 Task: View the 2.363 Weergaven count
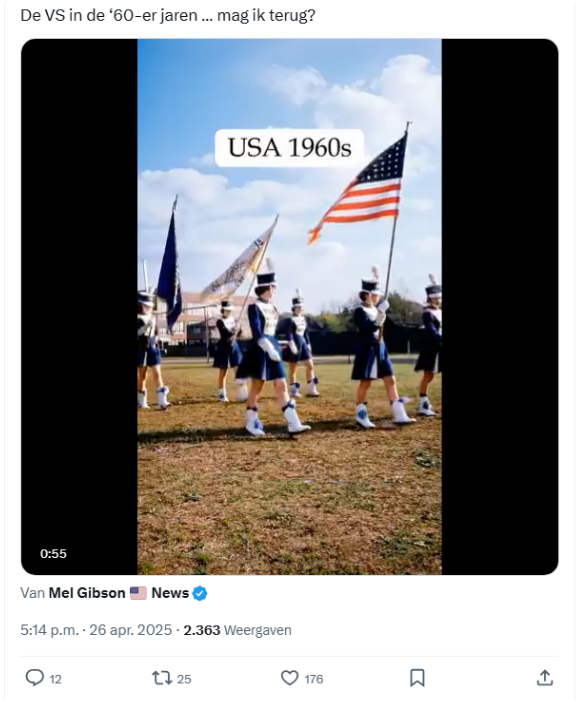(237, 630)
